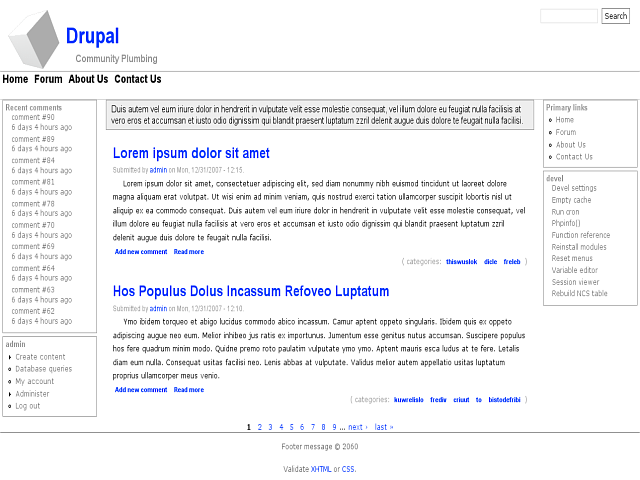Open comment #63 in Recent comments
This screenshot has height=480, width=640.
(x=33, y=290)
